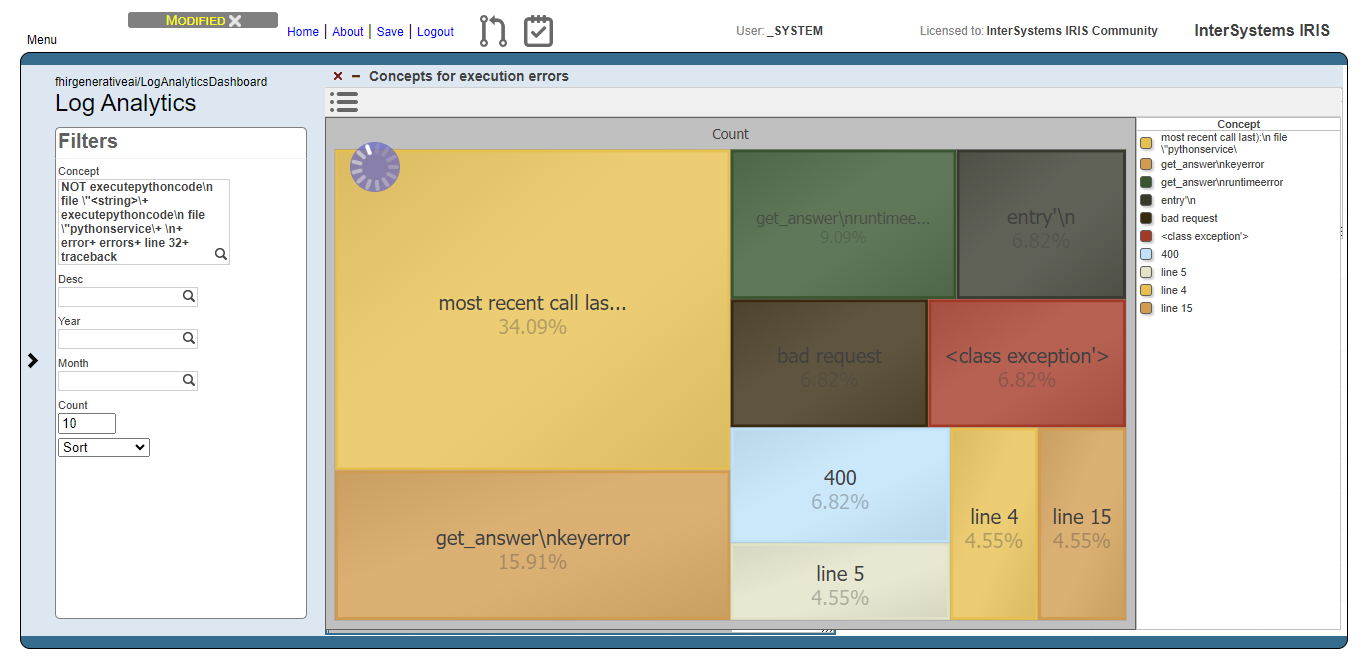This screenshot has width=1366, height=657.
Task: Dismiss the Modified indicator X icon
Action: tap(235, 21)
